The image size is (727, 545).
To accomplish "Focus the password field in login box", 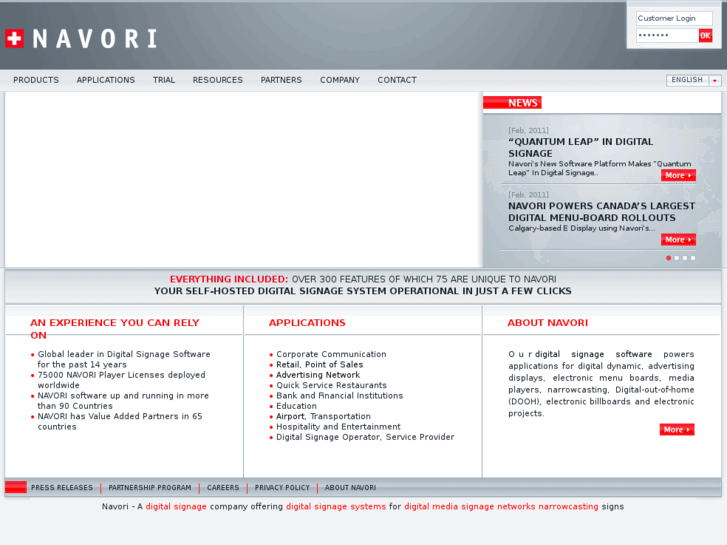I will (x=667, y=35).
